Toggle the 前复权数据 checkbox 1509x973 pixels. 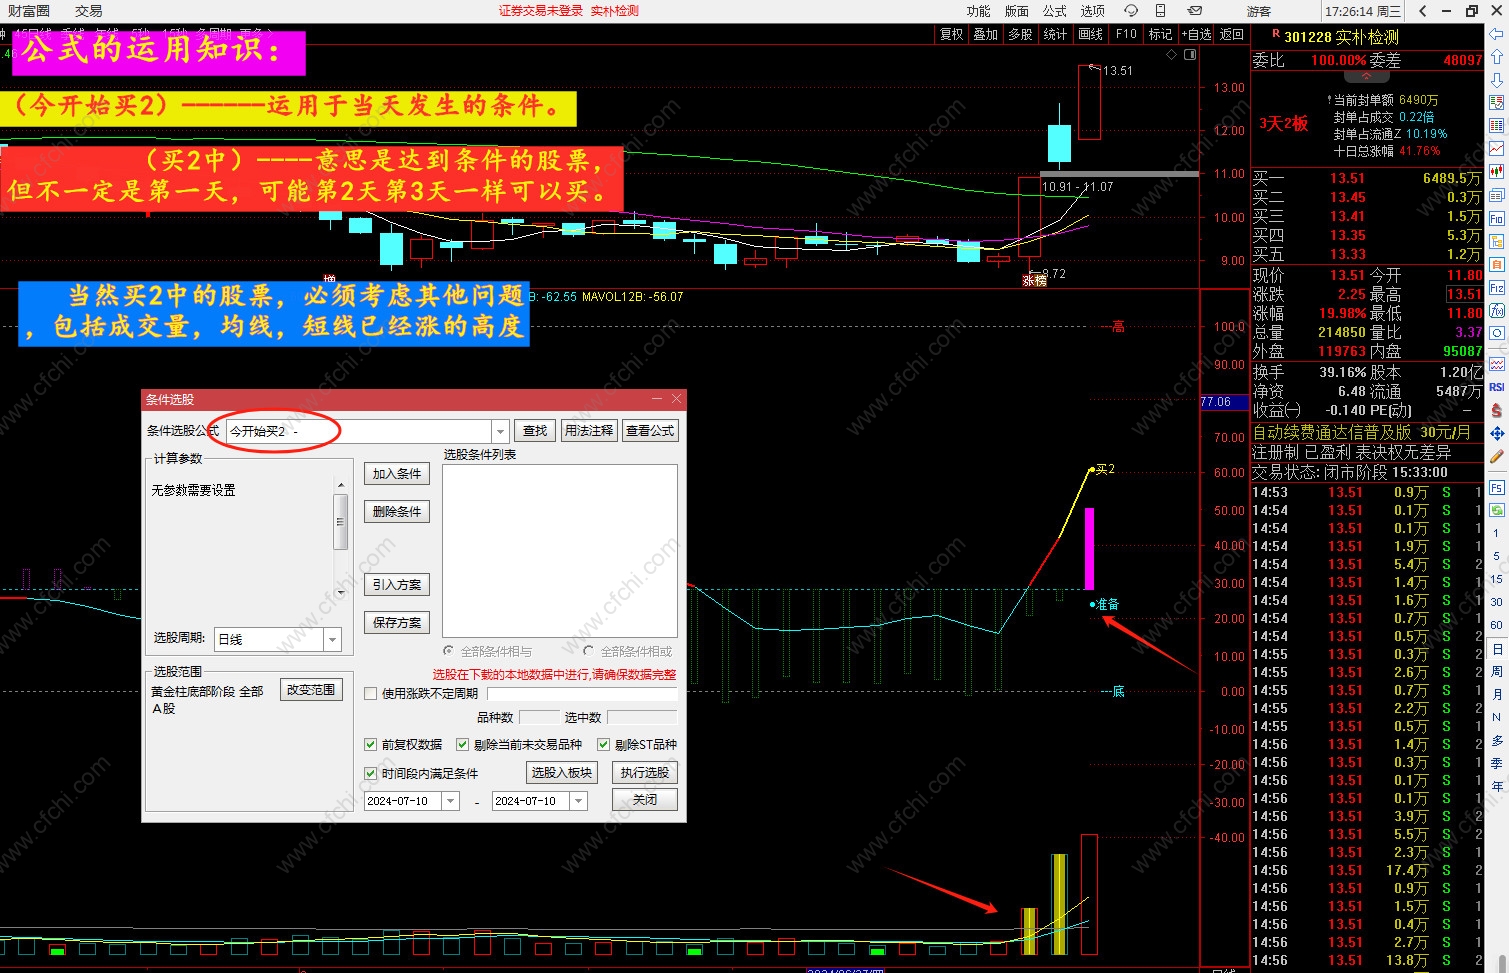pos(371,744)
